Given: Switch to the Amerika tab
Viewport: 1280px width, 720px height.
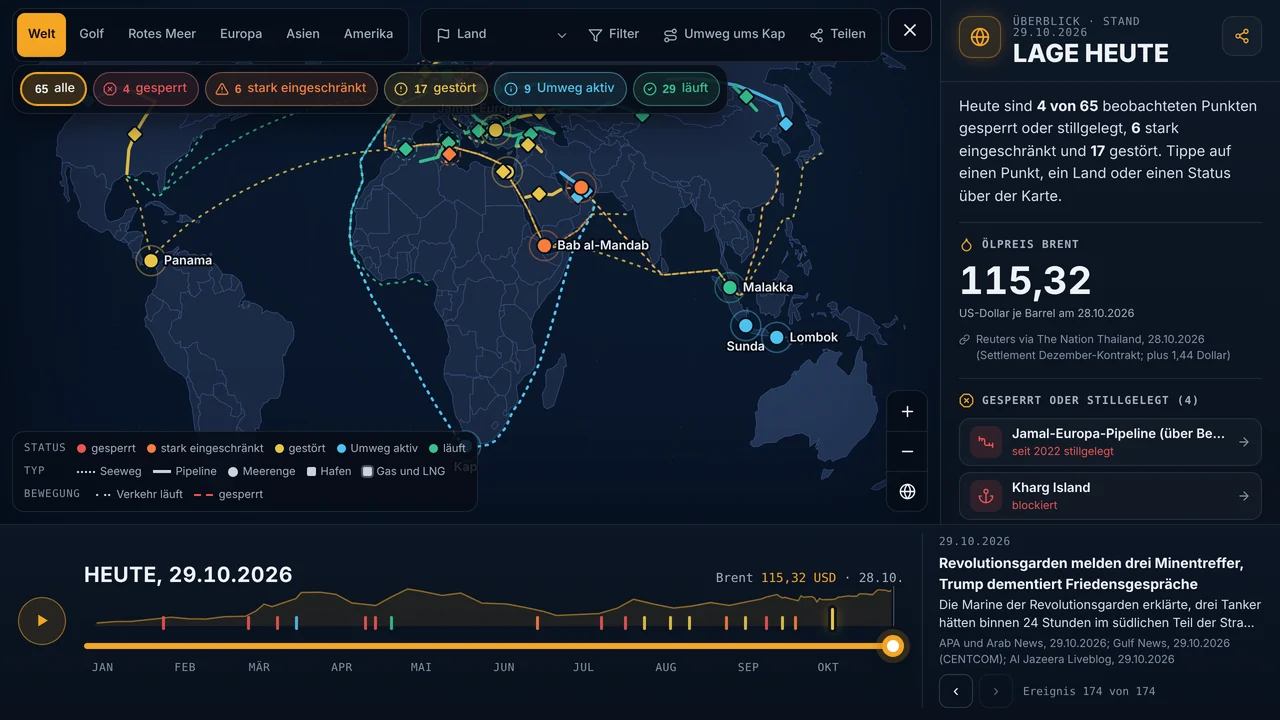Looking at the screenshot, I should click(368, 34).
